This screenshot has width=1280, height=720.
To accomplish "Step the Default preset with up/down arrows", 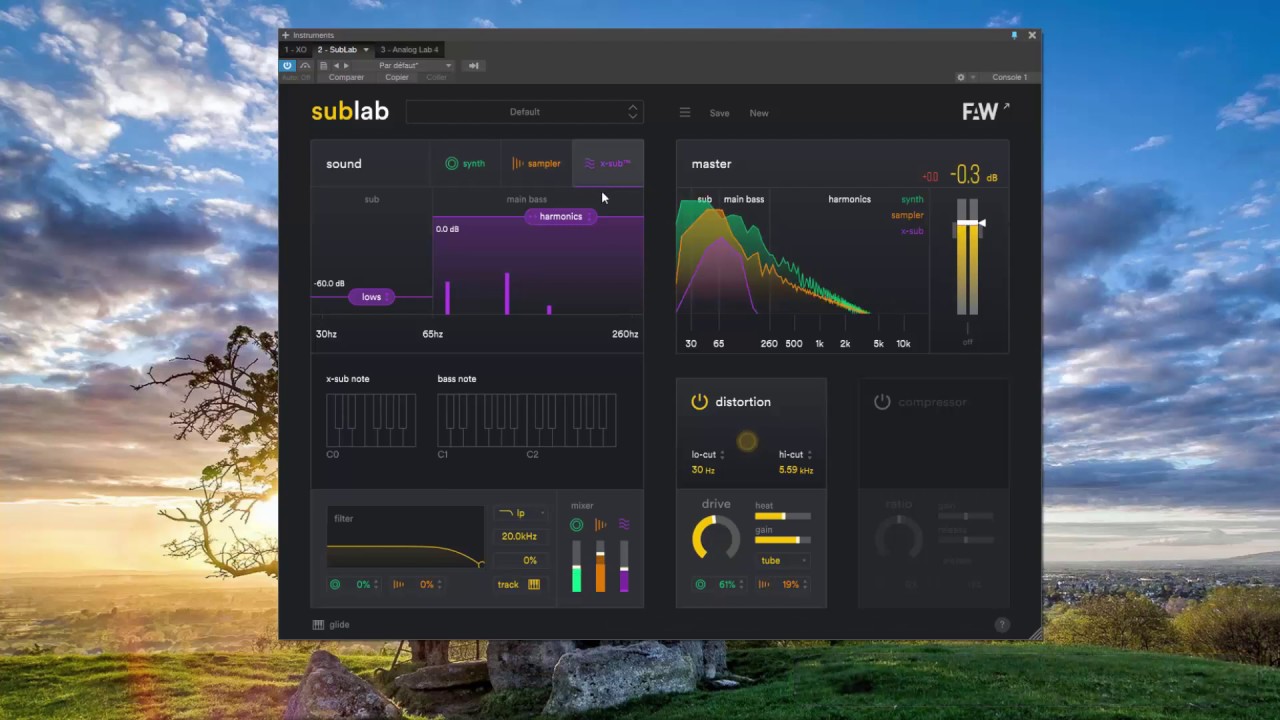I will pos(632,112).
